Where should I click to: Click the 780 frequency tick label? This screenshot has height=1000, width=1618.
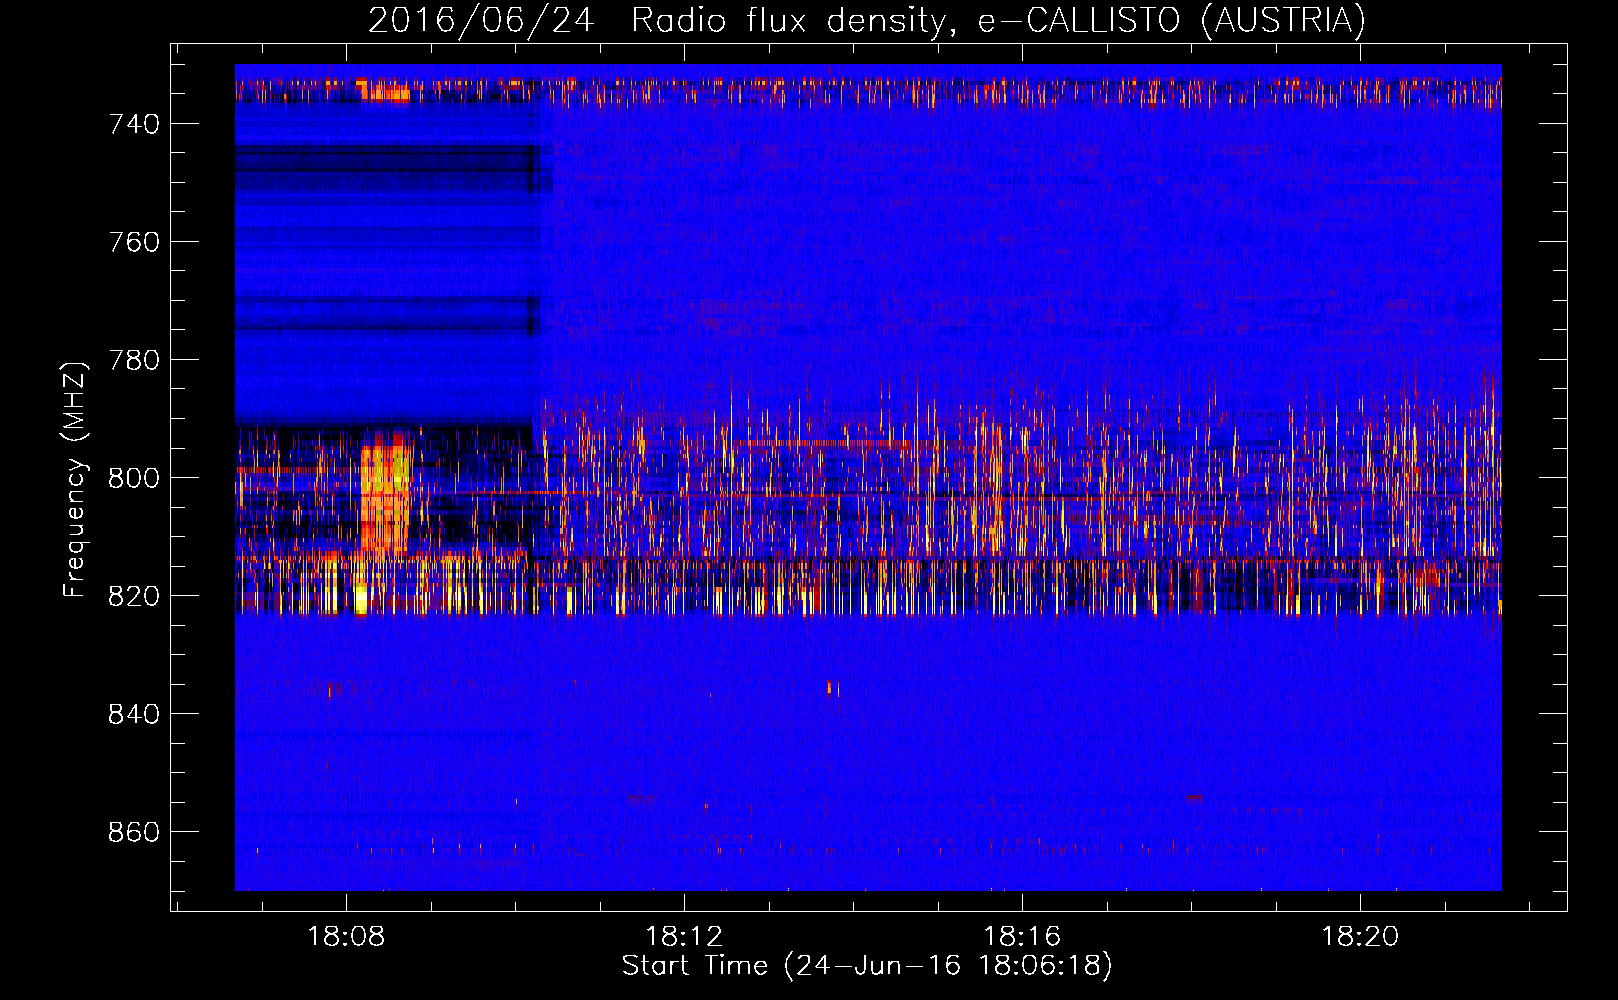point(134,360)
